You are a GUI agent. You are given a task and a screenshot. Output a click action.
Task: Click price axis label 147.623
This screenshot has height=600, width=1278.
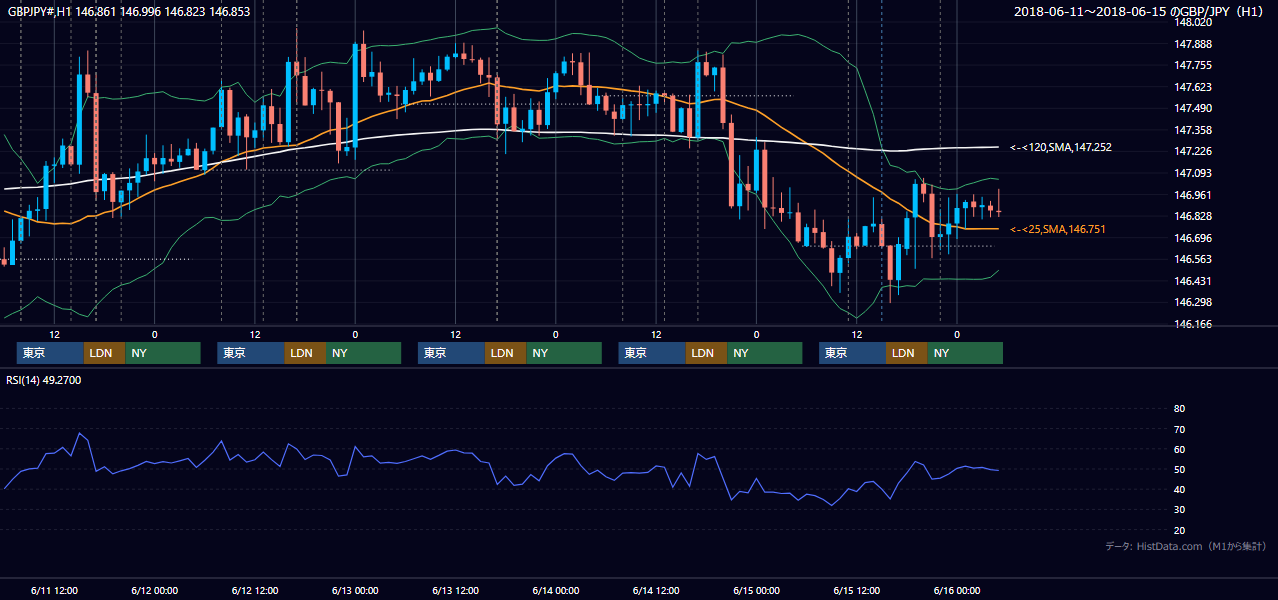tap(1192, 87)
